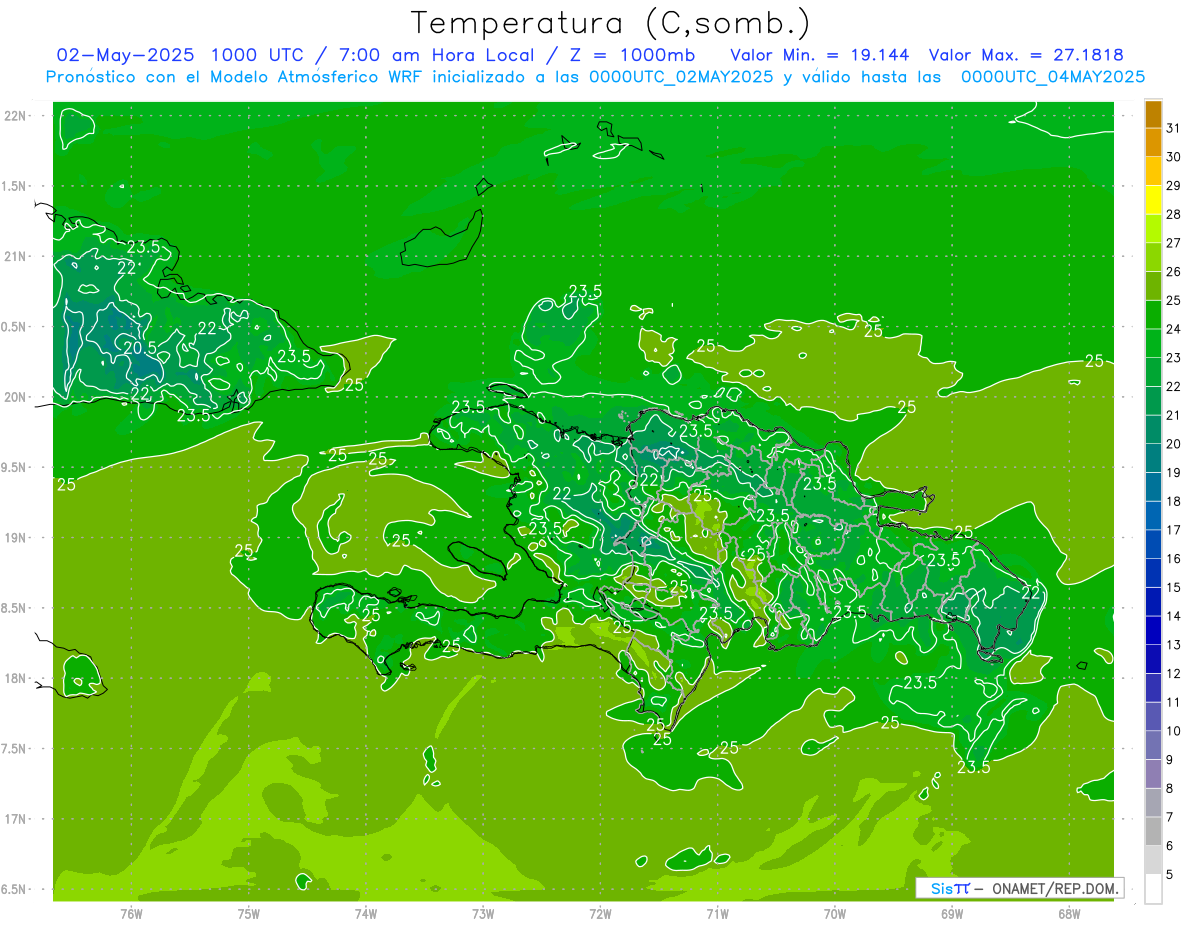Select the date text '02-May-2025 1000 UTC'
Viewport: 1200px width, 927px height.
pyautogui.click(x=178, y=54)
